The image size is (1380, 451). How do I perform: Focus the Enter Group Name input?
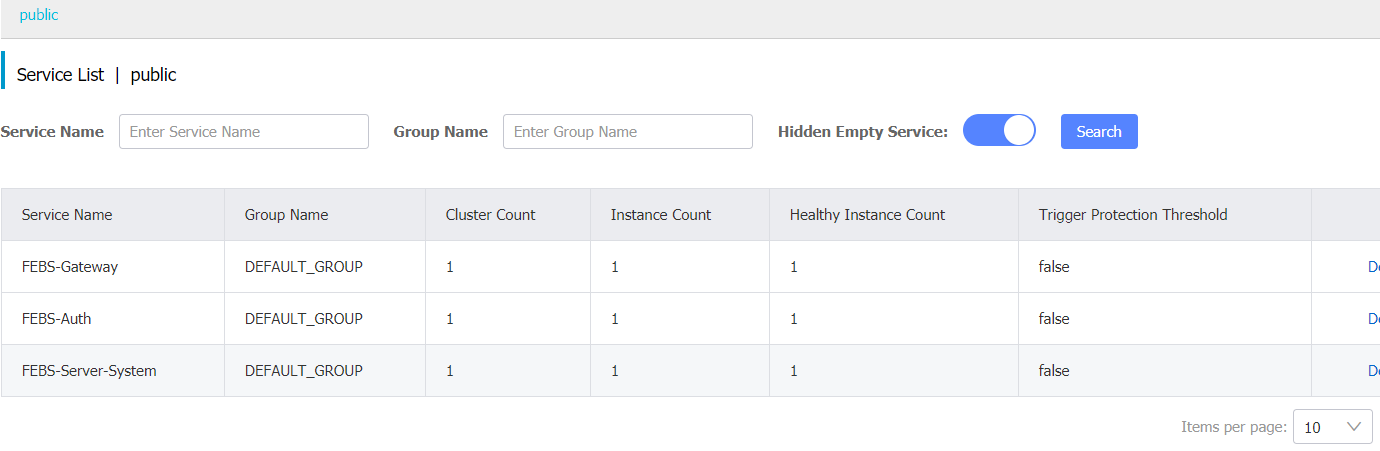627,132
